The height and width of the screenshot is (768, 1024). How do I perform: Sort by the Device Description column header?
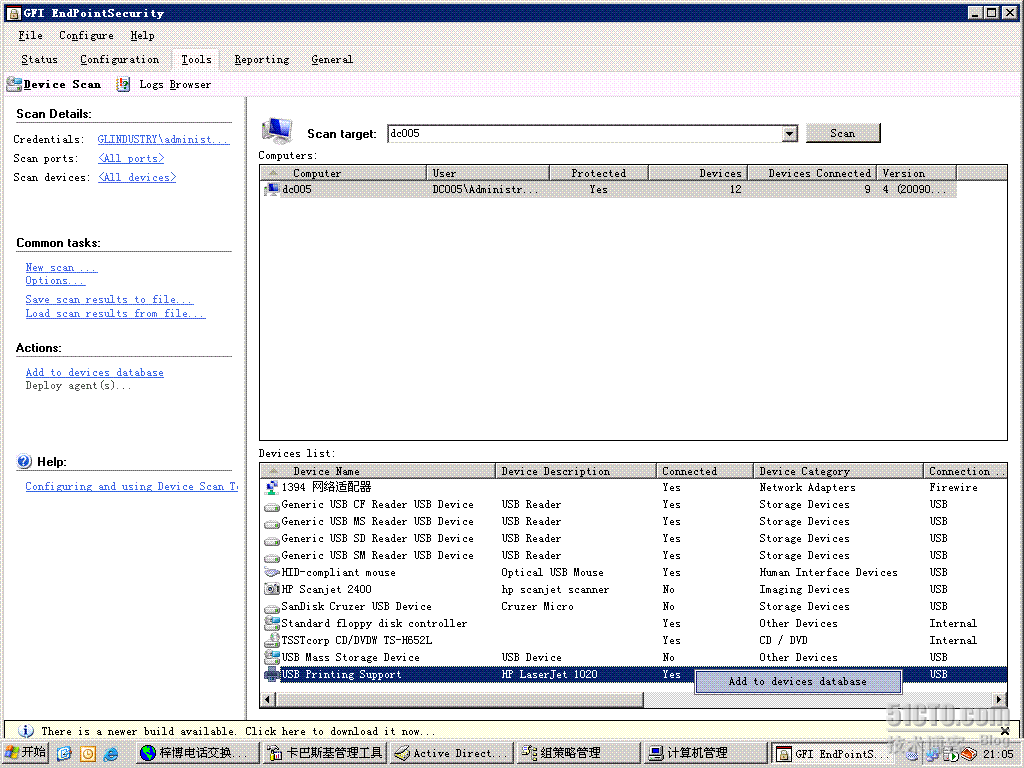575,471
